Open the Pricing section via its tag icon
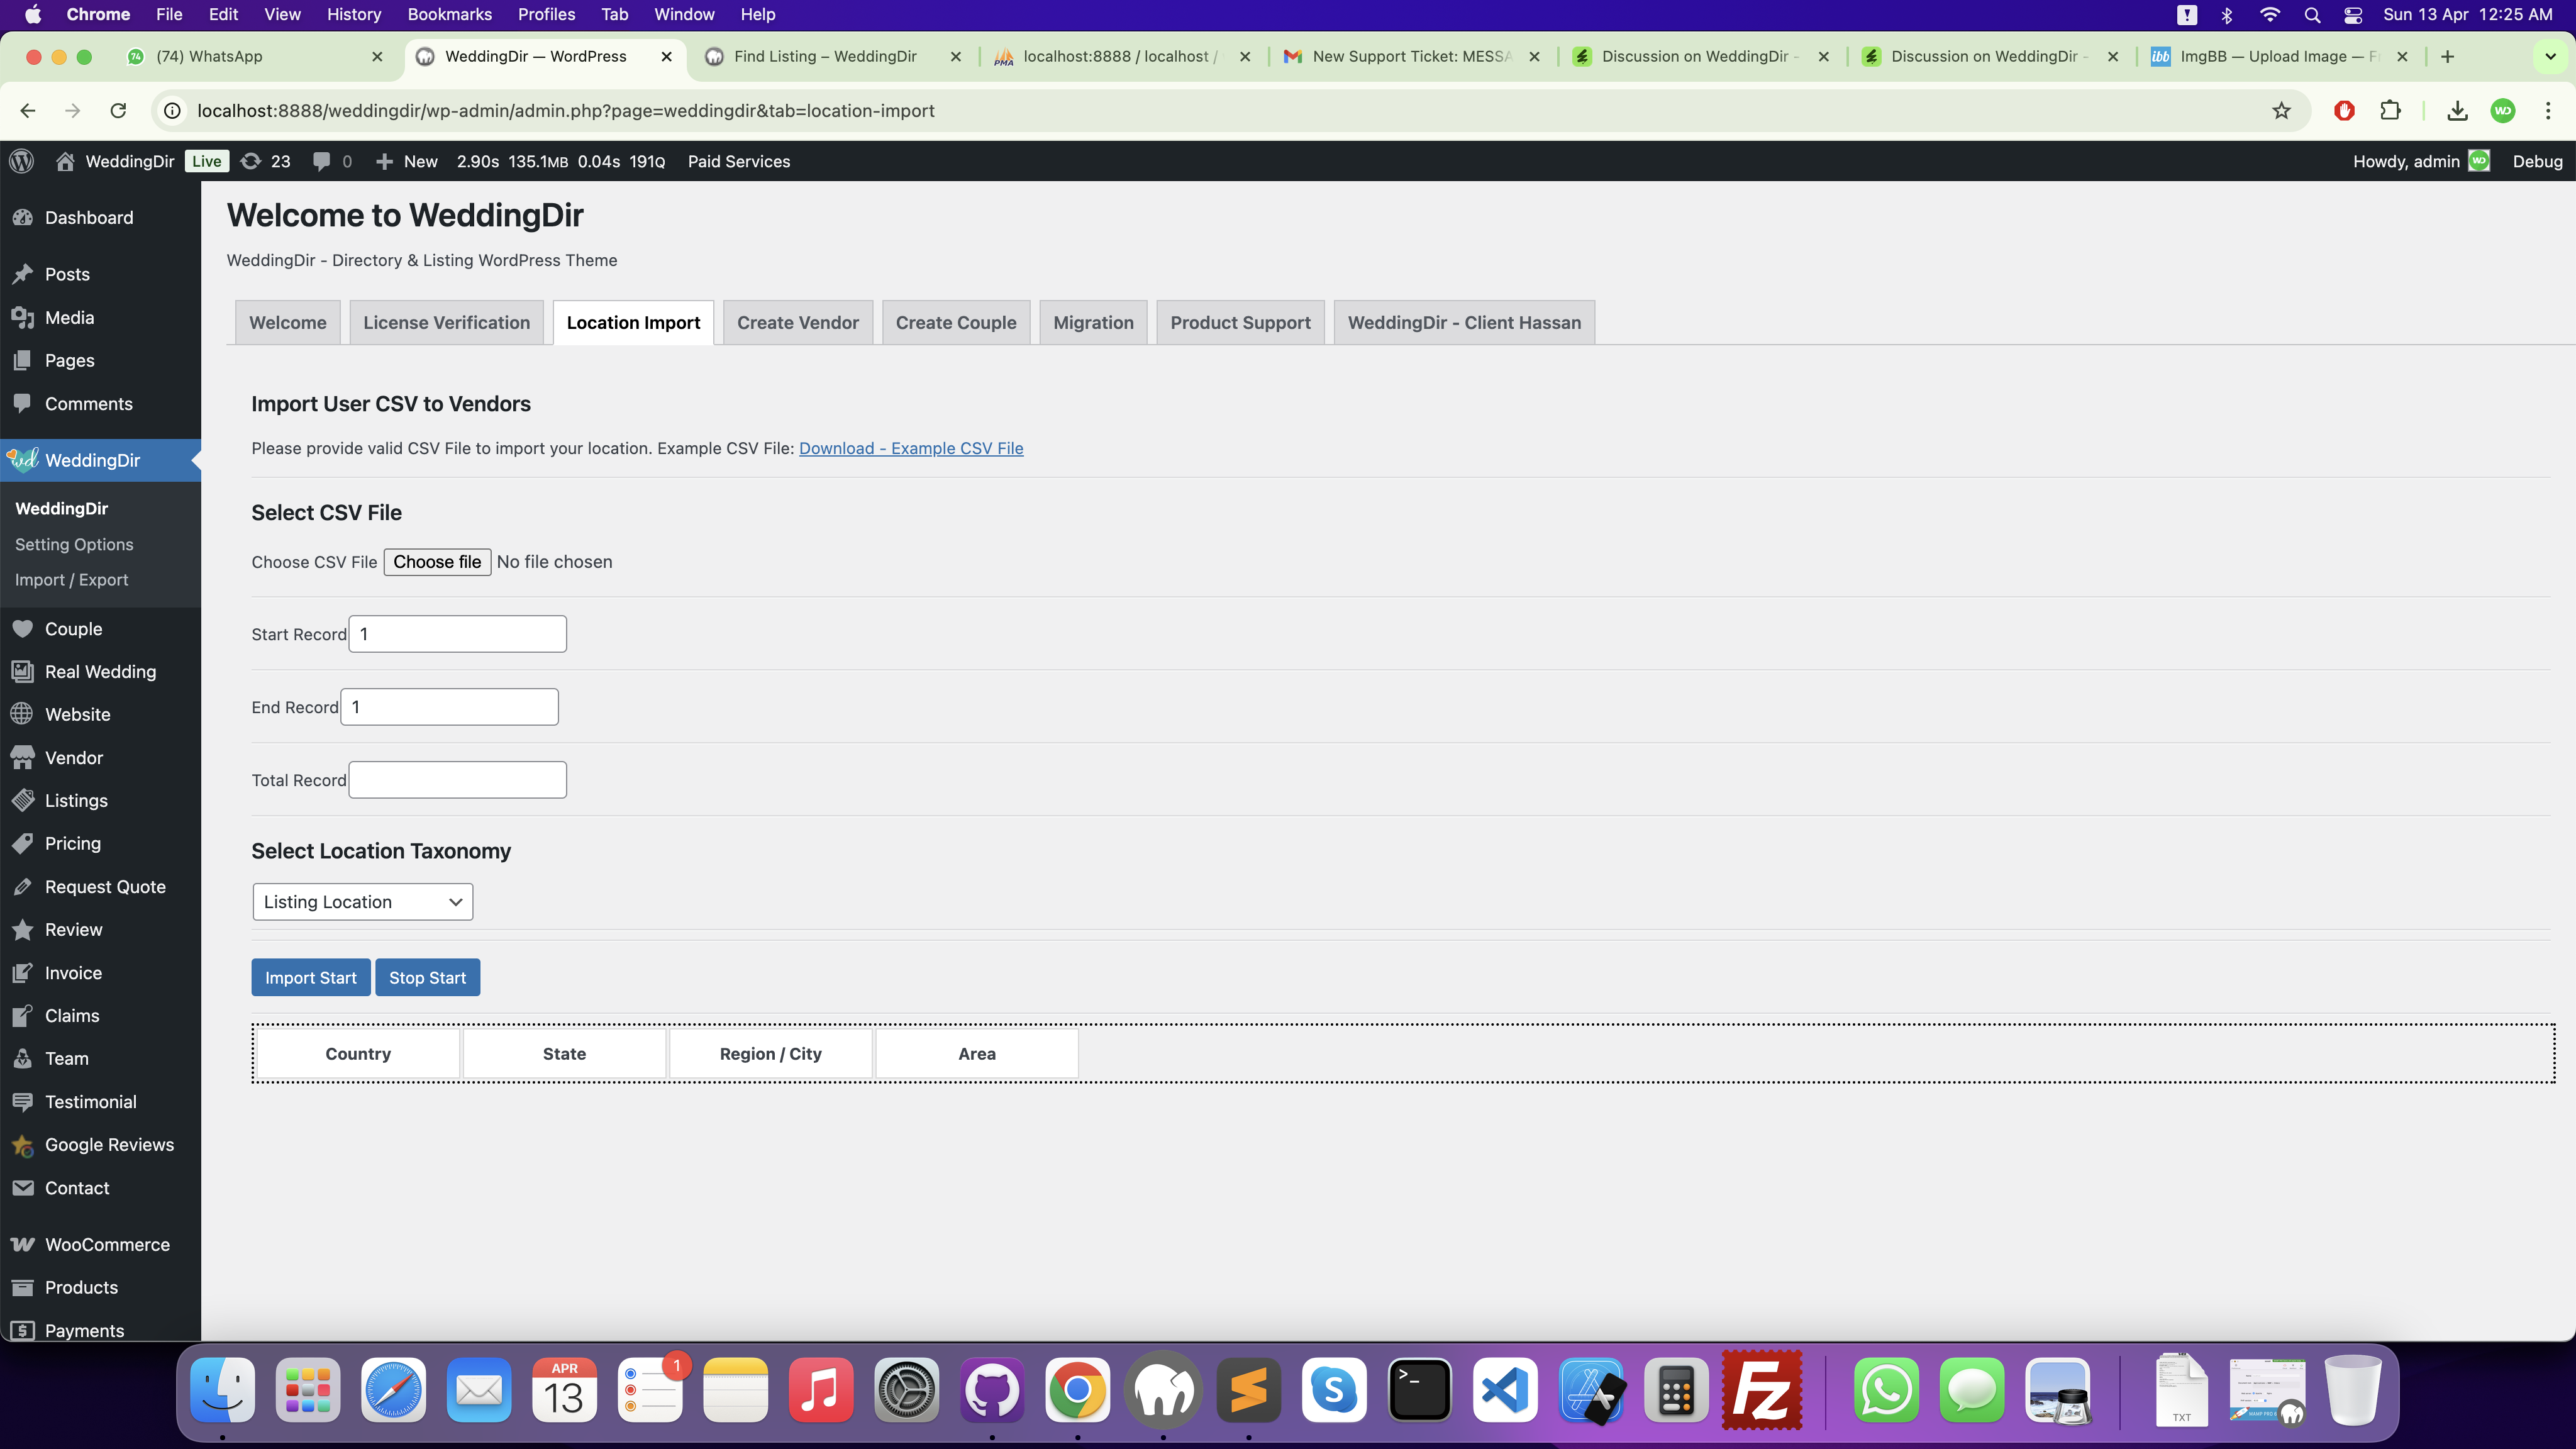 (x=22, y=843)
